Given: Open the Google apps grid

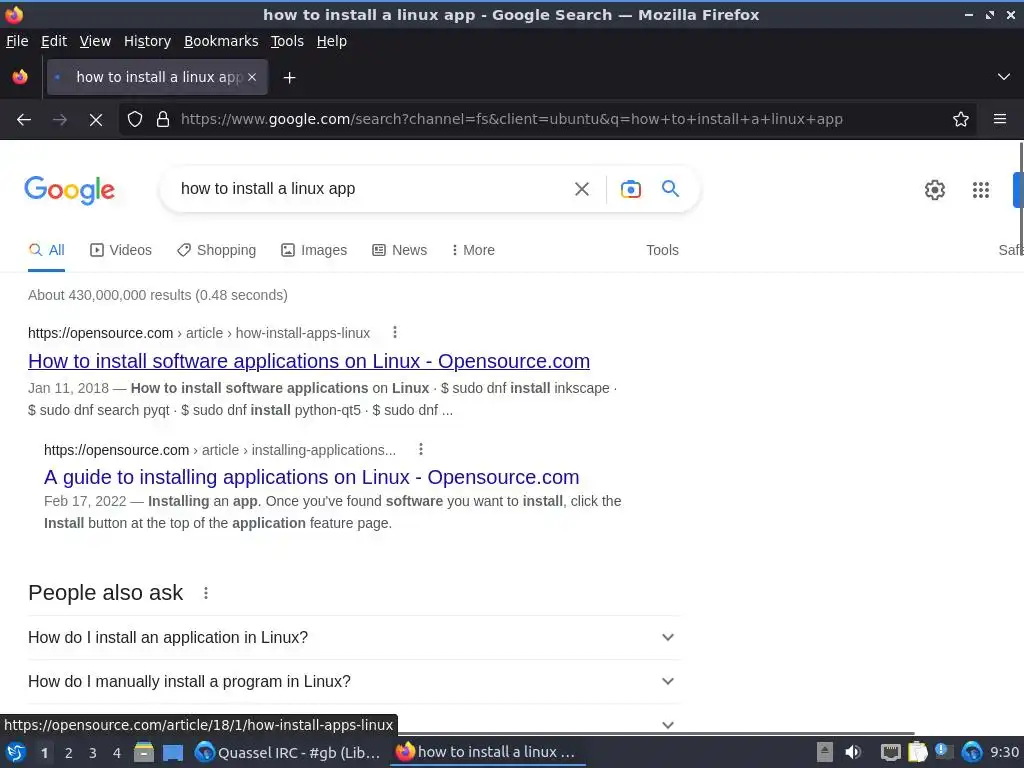Looking at the screenshot, I should [x=980, y=190].
